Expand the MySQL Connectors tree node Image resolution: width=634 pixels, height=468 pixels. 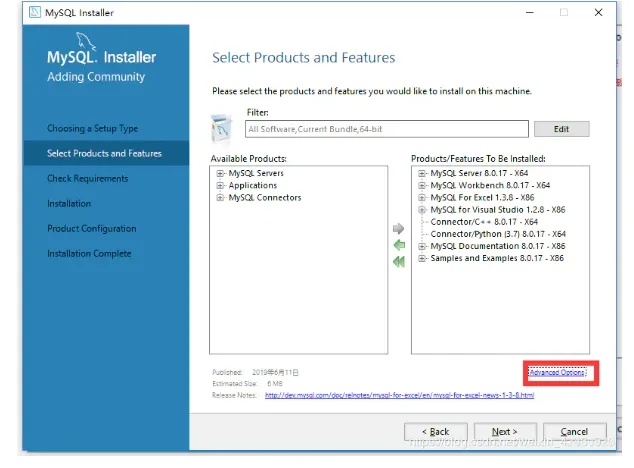click(220, 197)
